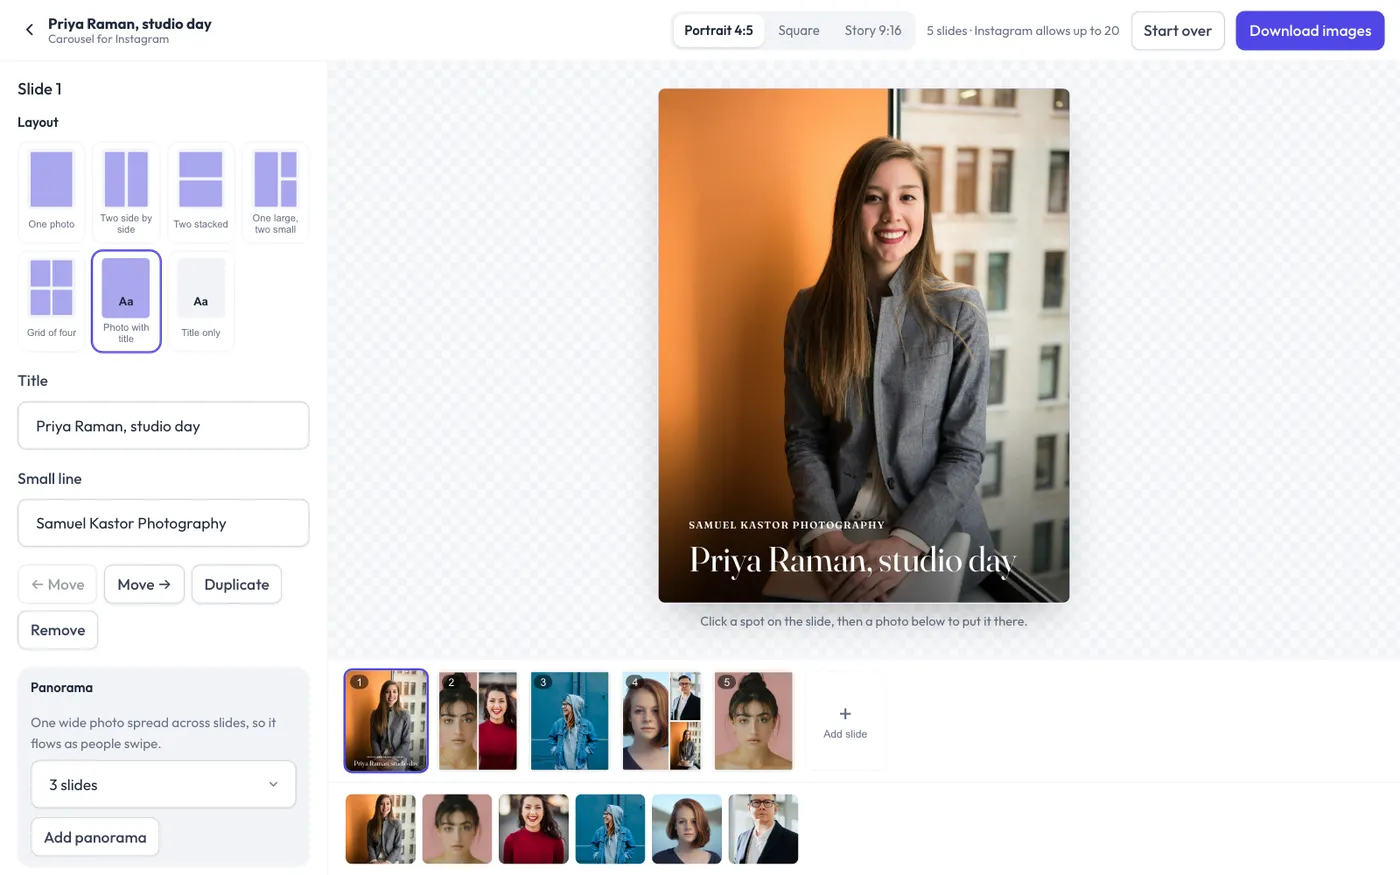This screenshot has width=1400, height=875.
Task: Pick the hair bun portrait in the photo library
Action: point(457,829)
